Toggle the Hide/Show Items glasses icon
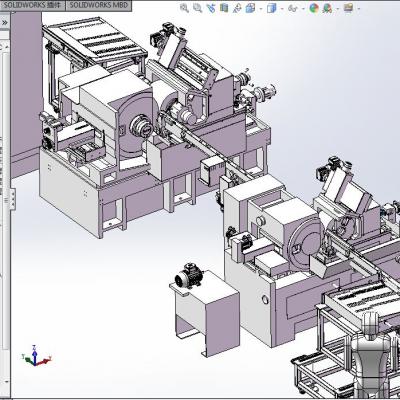The width and height of the screenshot is (400, 400). point(293,8)
